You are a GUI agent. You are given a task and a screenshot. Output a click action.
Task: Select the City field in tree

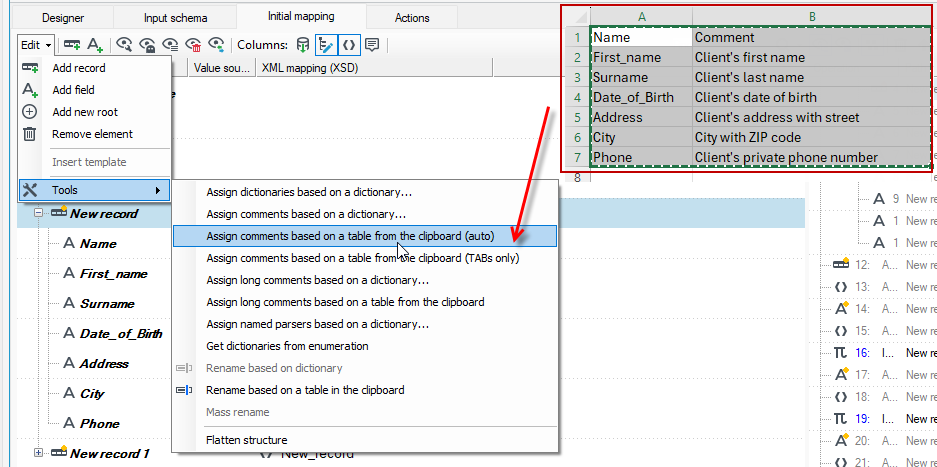tap(92, 393)
